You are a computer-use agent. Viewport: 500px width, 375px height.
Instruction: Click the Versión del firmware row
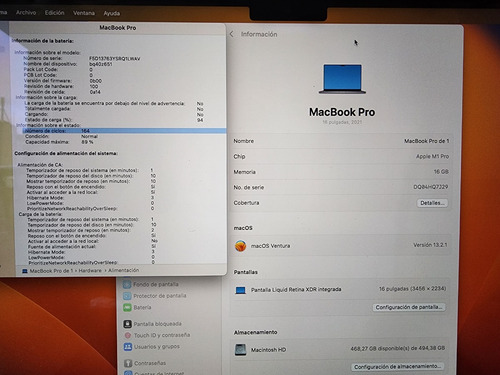[x=63, y=81]
